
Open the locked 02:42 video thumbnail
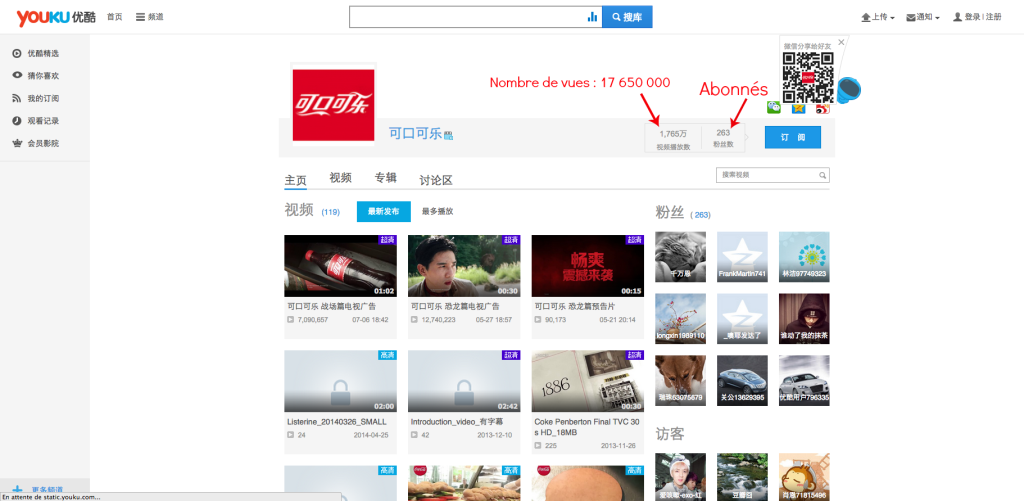[464, 381]
